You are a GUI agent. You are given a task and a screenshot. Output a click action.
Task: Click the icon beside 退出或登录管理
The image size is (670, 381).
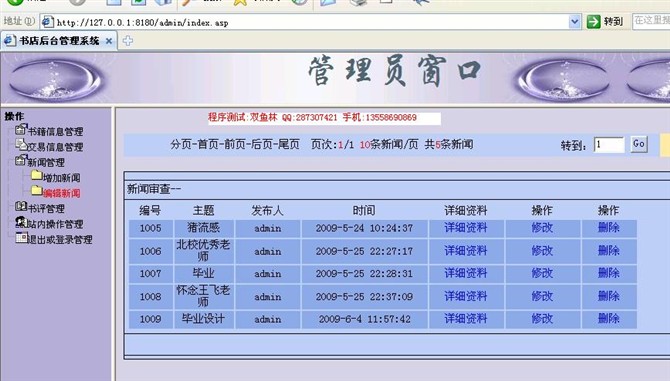pyautogui.click(x=21, y=237)
